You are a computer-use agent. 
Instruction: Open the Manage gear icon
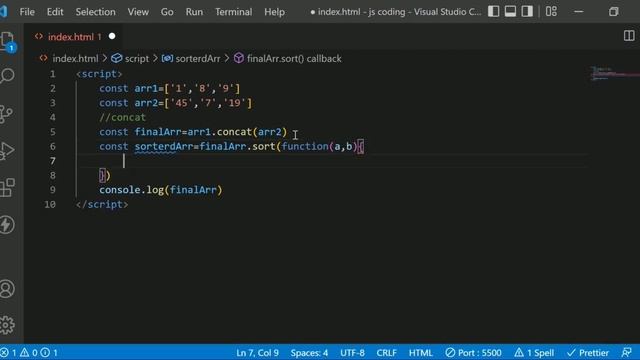[x=7, y=325]
